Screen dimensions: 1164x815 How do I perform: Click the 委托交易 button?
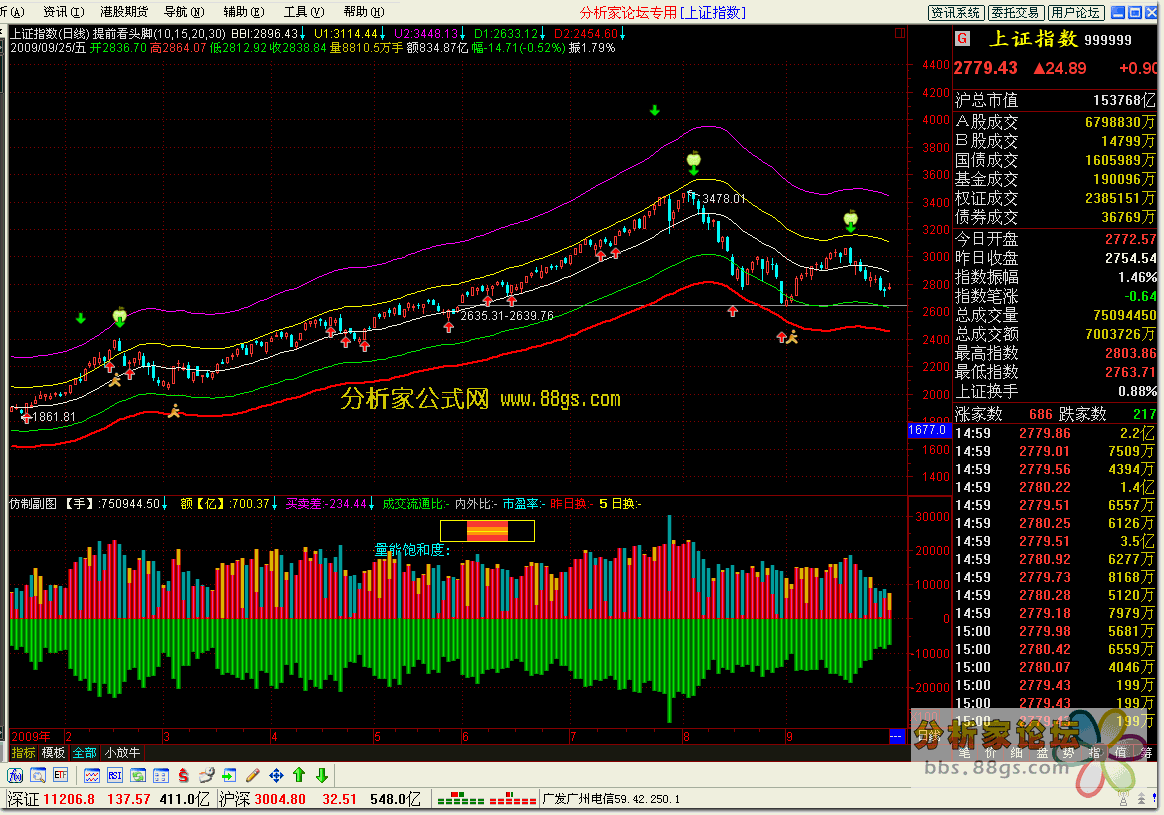[1016, 13]
